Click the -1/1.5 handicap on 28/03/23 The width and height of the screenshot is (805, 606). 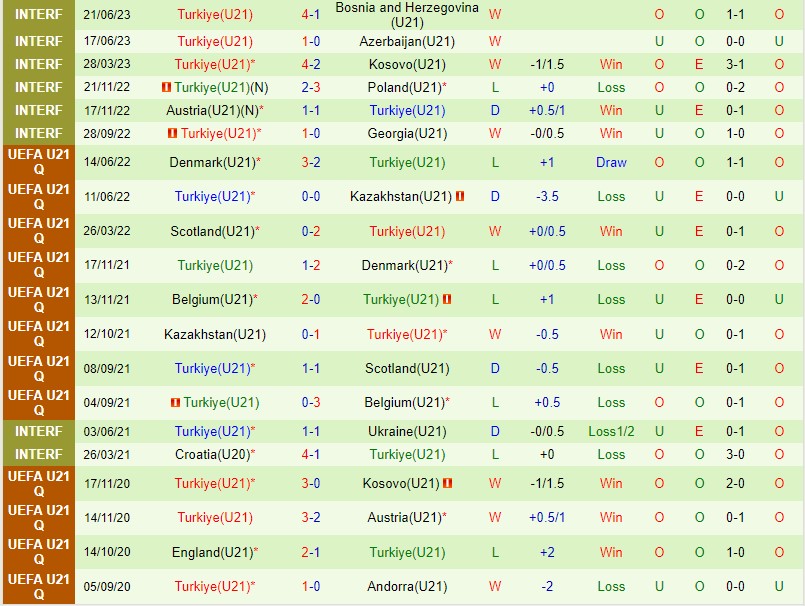point(547,65)
